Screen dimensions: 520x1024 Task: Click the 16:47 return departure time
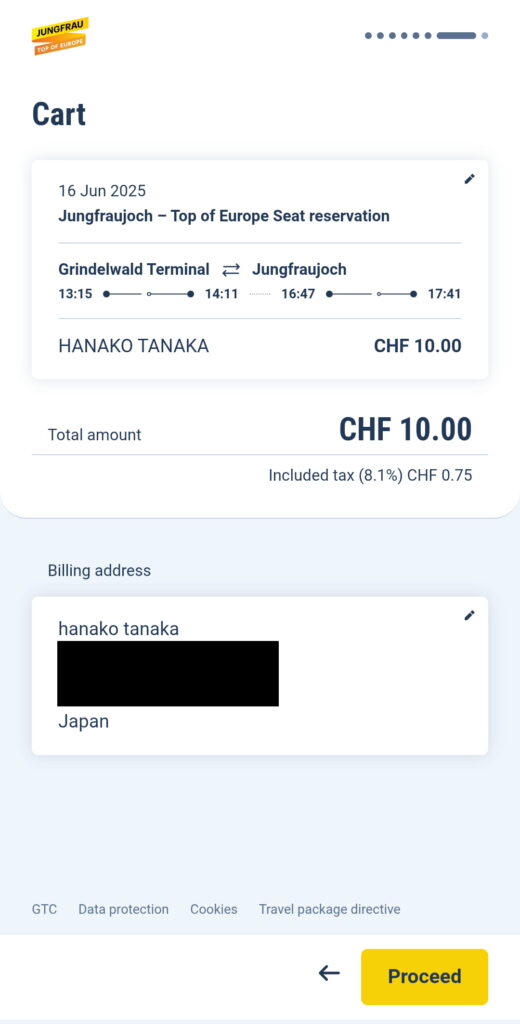click(x=299, y=294)
